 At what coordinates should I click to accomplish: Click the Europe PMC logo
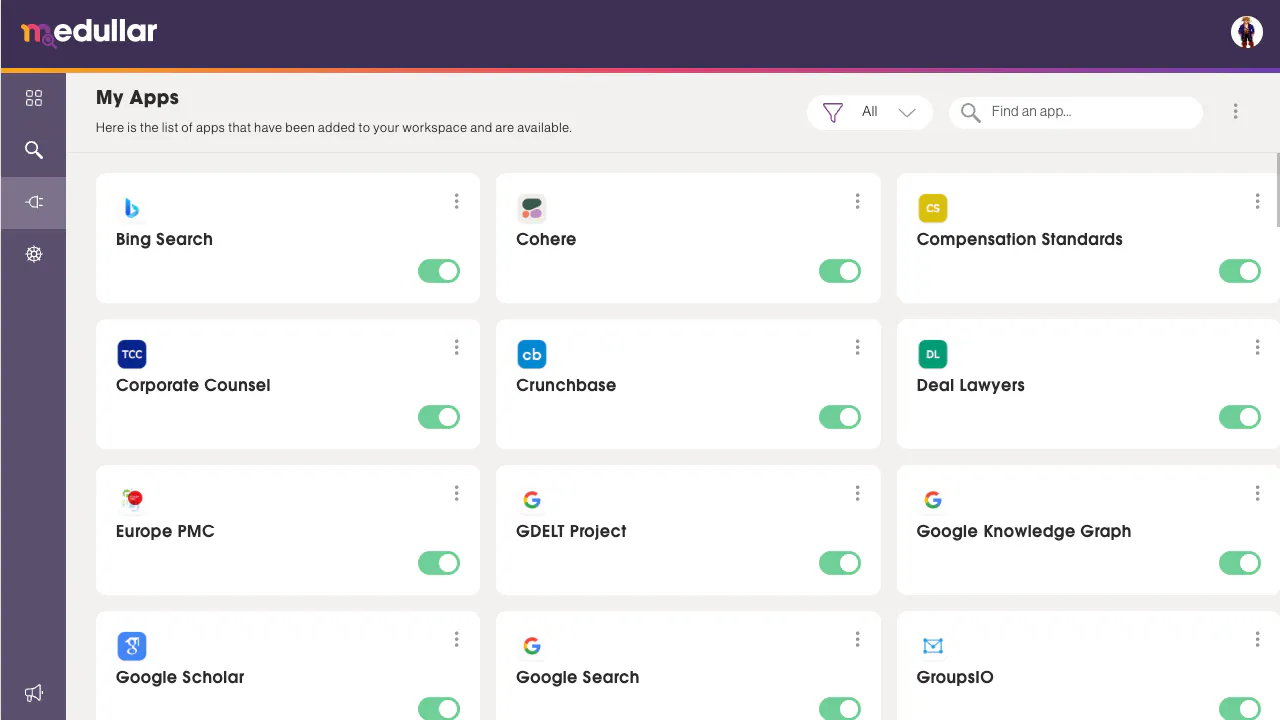(x=132, y=500)
